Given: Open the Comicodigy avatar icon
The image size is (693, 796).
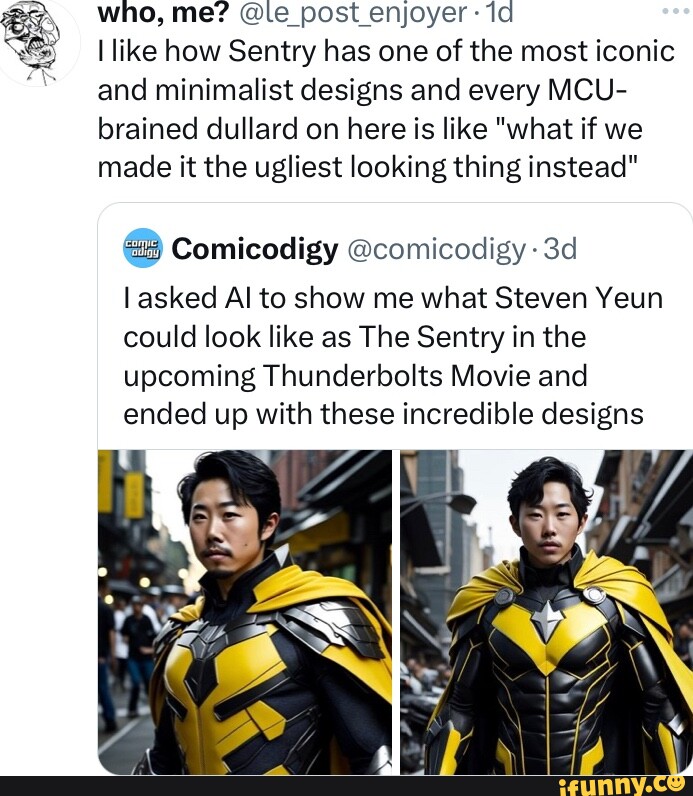Looking at the screenshot, I should [x=143, y=248].
